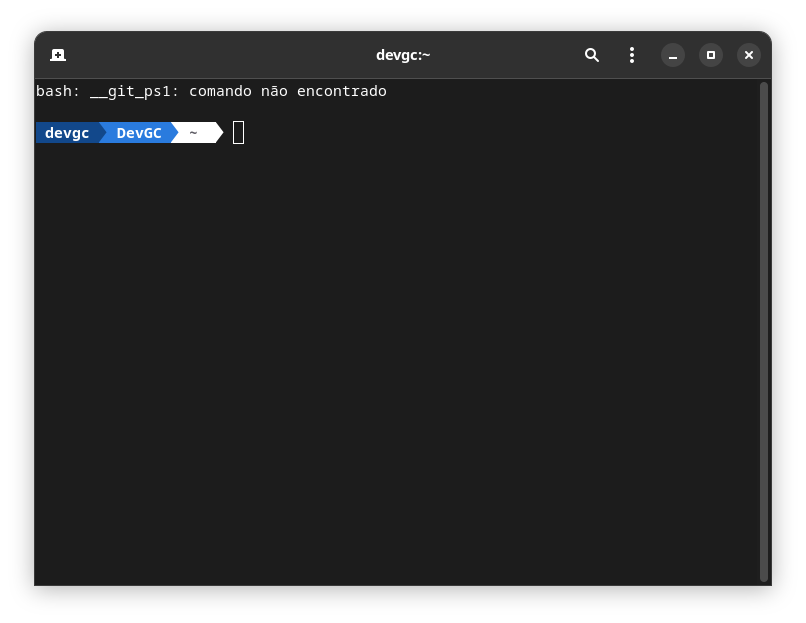The width and height of the screenshot is (806, 623).
Task: Click the devgc:~ window title
Action: [x=403, y=55]
